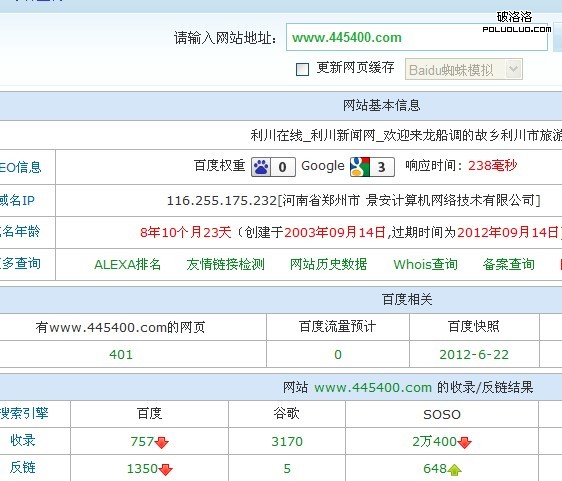This screenshot has width=562, height=481.
Task: Click red down arrow beside 757
Action: [162, 442]
